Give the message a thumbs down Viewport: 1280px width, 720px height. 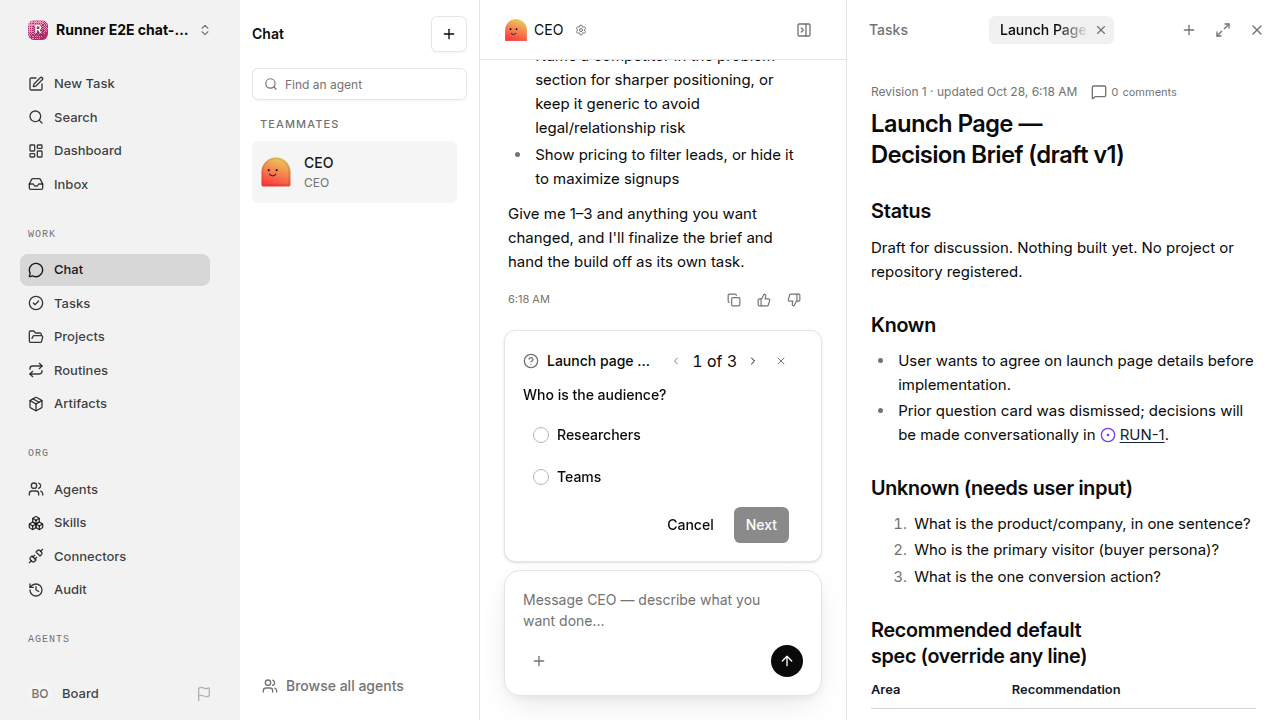[x=794, y=300]
